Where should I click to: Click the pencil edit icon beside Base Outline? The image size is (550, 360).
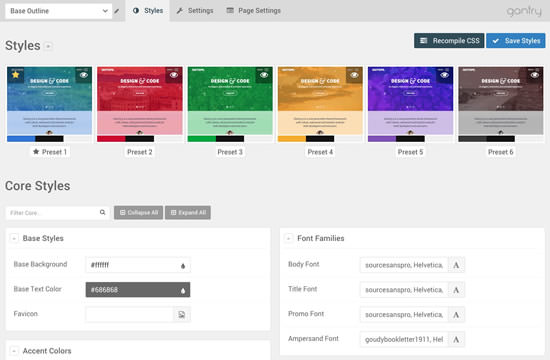(x=117, y=11)
